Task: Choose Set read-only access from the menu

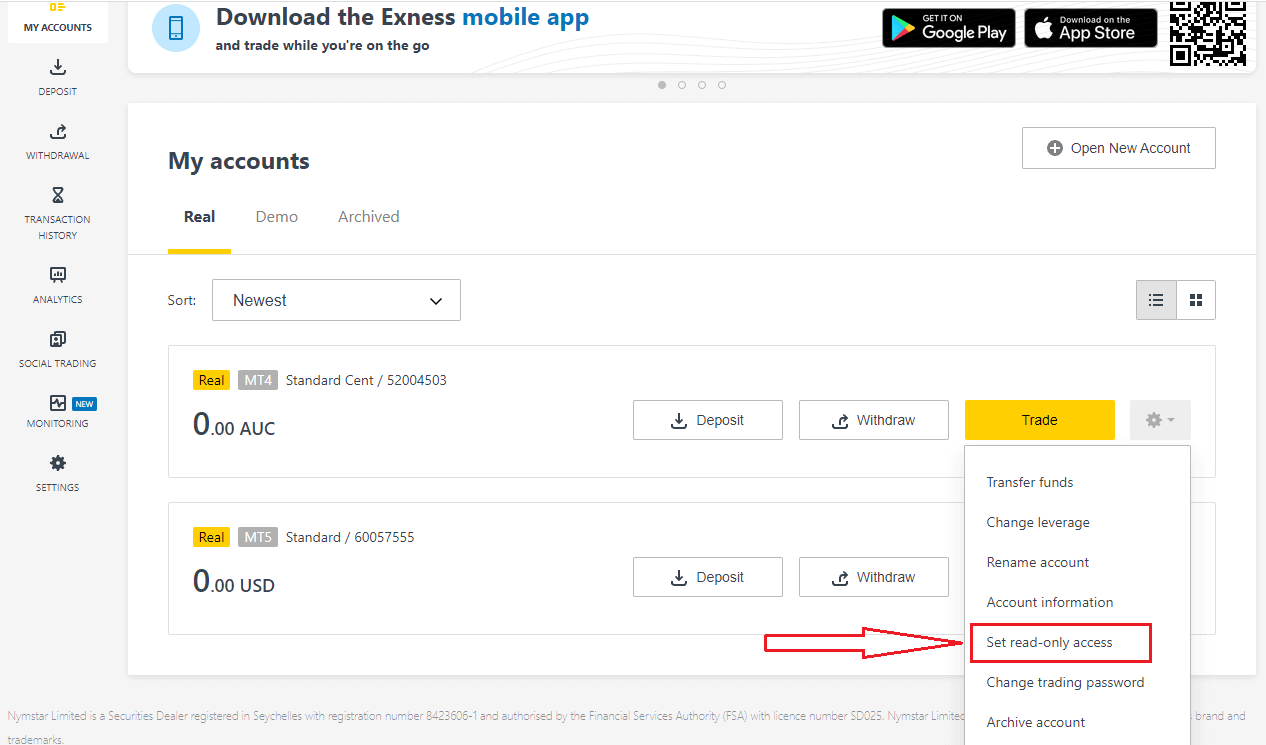Action: (1048, 642)
